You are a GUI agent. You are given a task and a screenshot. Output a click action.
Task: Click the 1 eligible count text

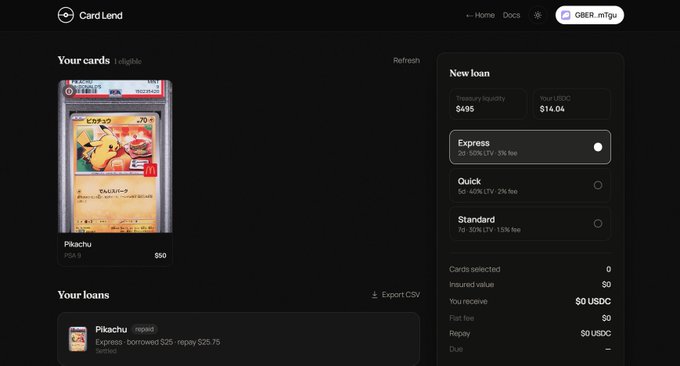tap(128, 62)
